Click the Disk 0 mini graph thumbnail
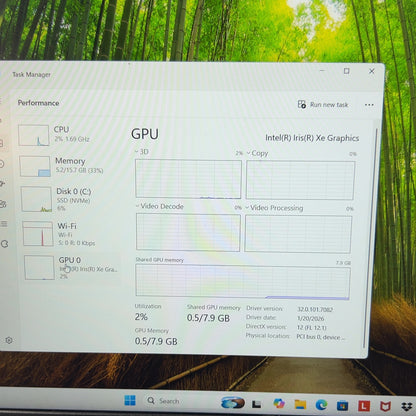The width and height of the screenshot is (416, 416). point(36,199)
